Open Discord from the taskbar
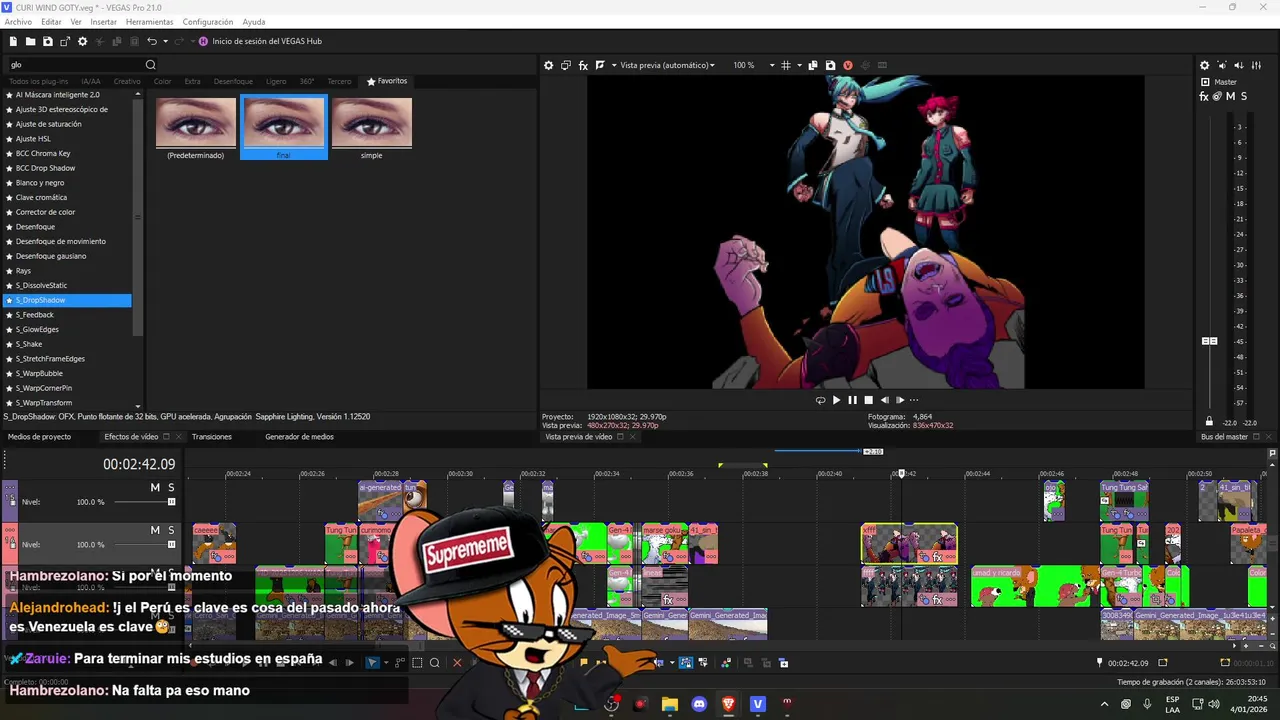This screenshot has height=720, width=1280. pos(699,704)
